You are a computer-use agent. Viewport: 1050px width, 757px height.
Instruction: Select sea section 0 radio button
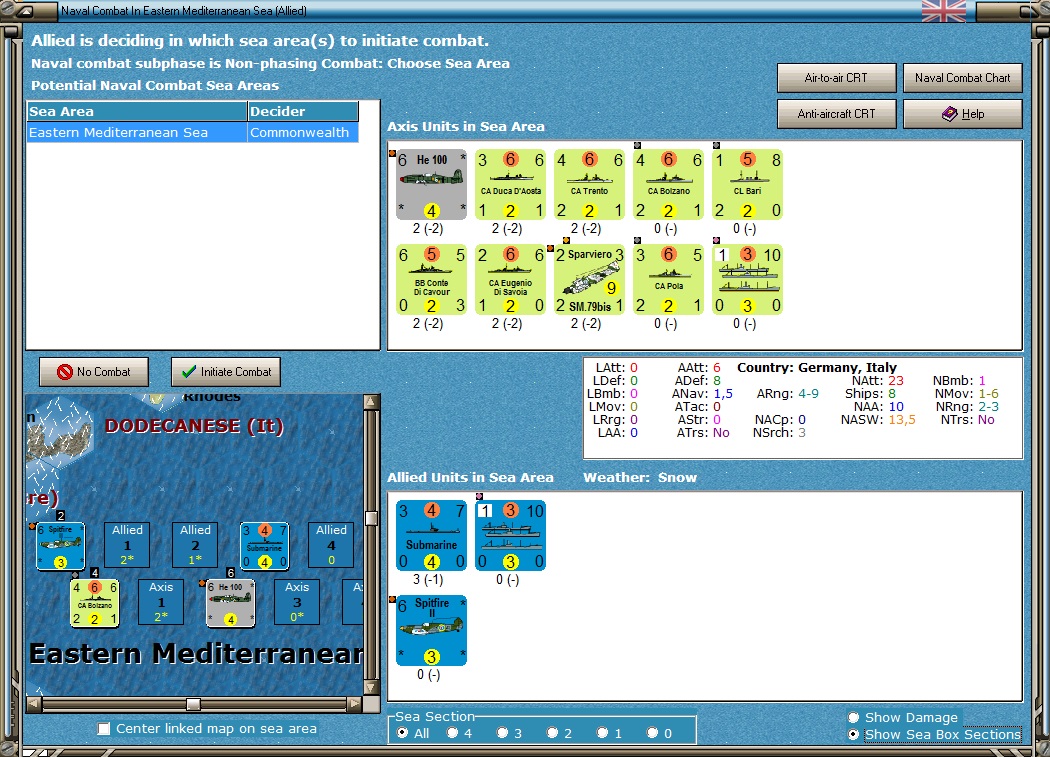point(652,733)
